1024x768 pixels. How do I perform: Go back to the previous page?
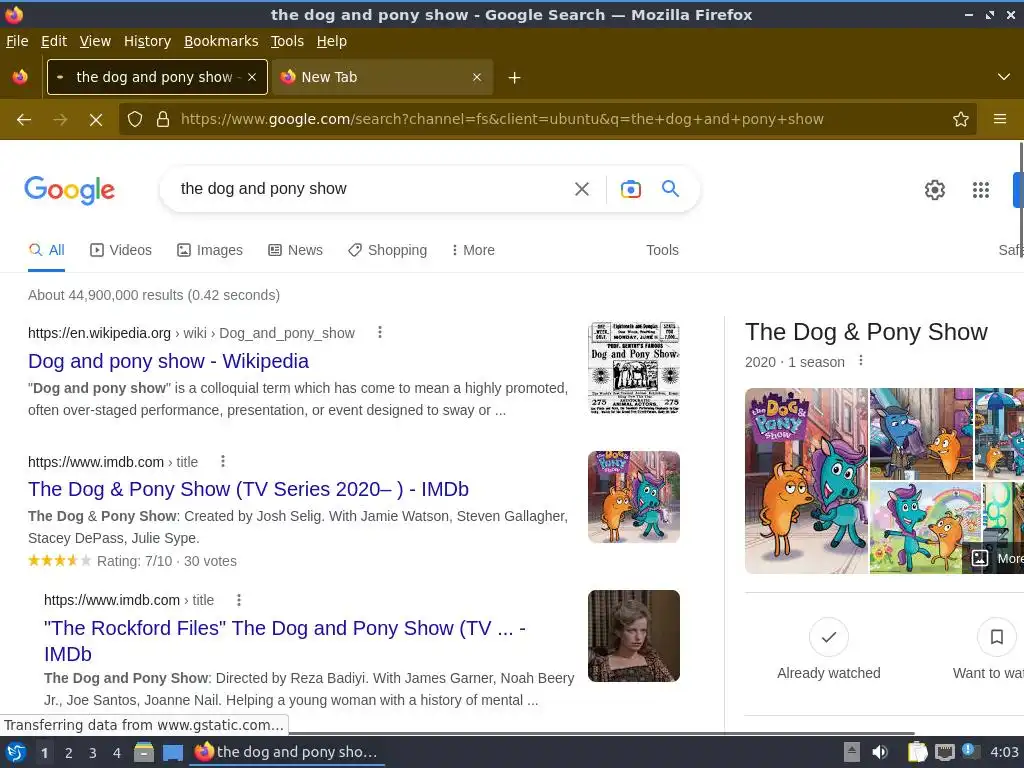pos(24,120)
